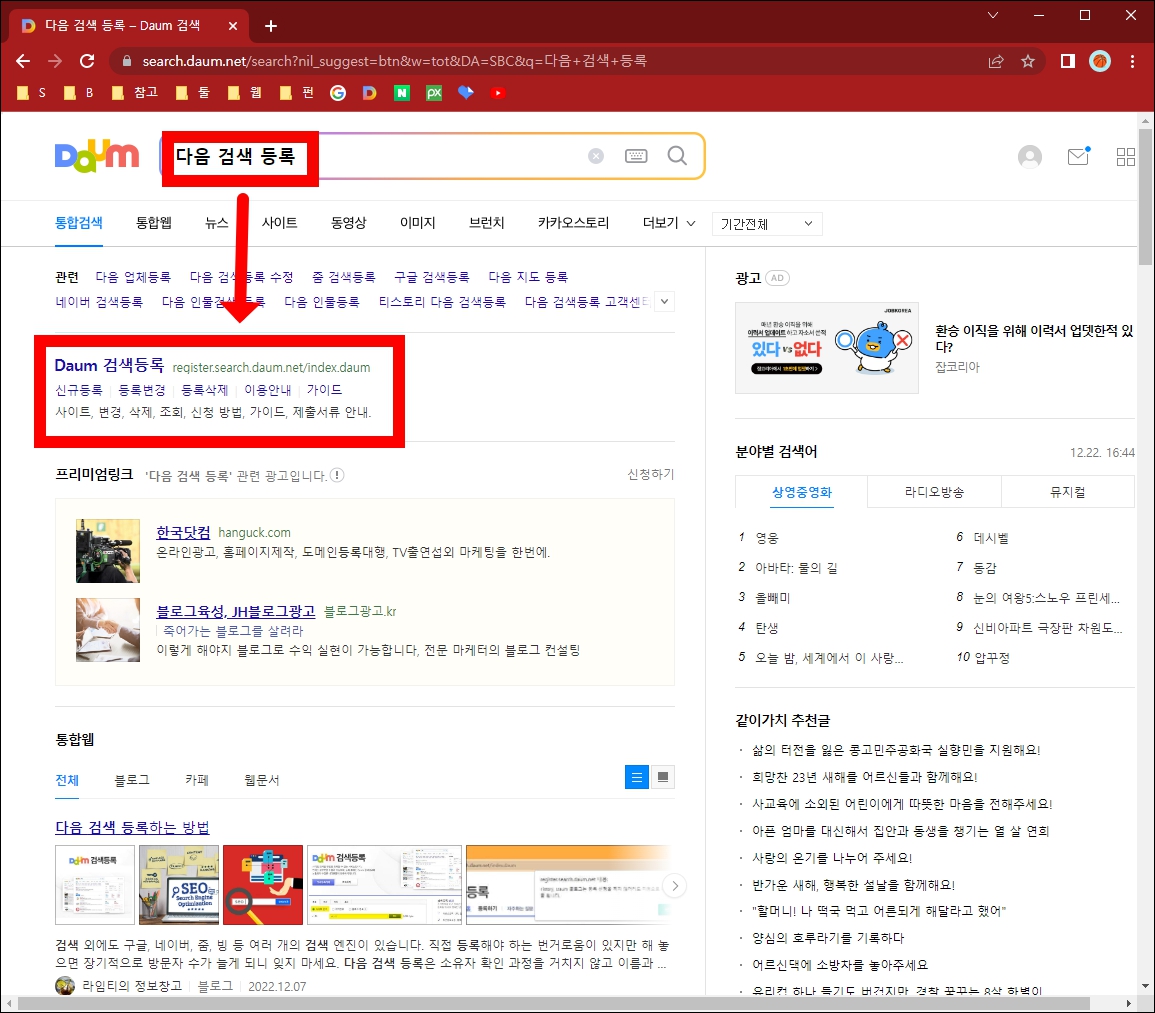Open Daum 검색등록 result link

(109, 365)
